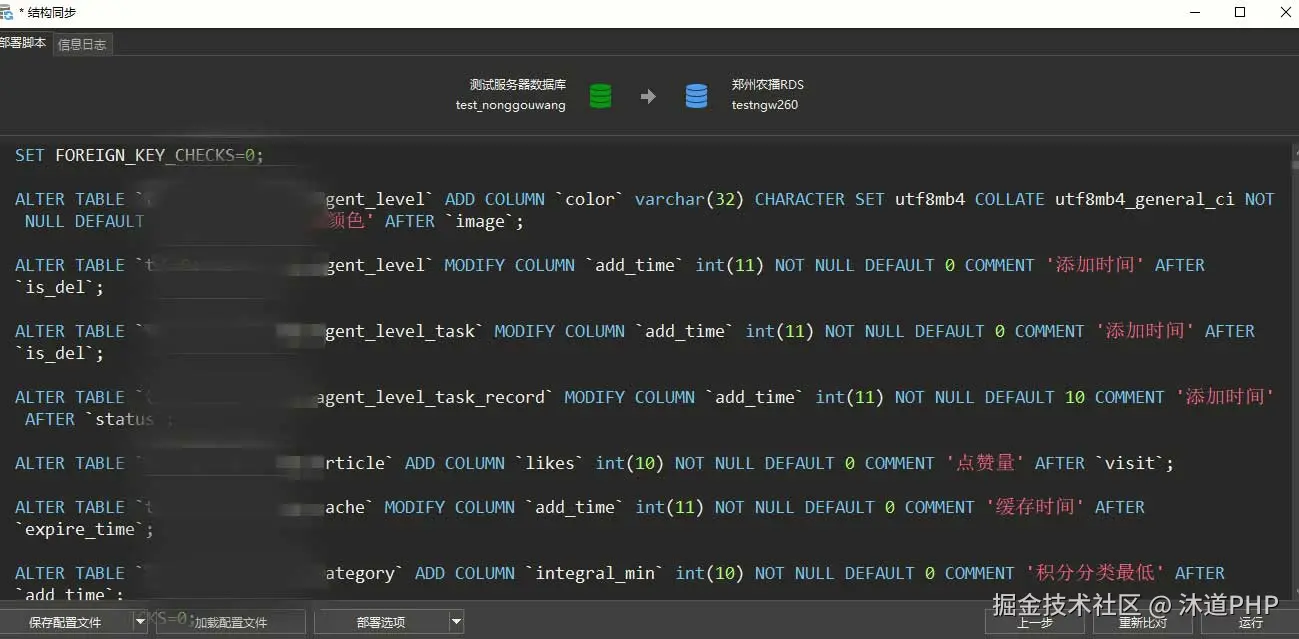Image resolution: width=1299 pixels, height=639 pixels.
Task: Click the 保存配置文件 button
Action: pyautogui.click(x=65, y=622)
